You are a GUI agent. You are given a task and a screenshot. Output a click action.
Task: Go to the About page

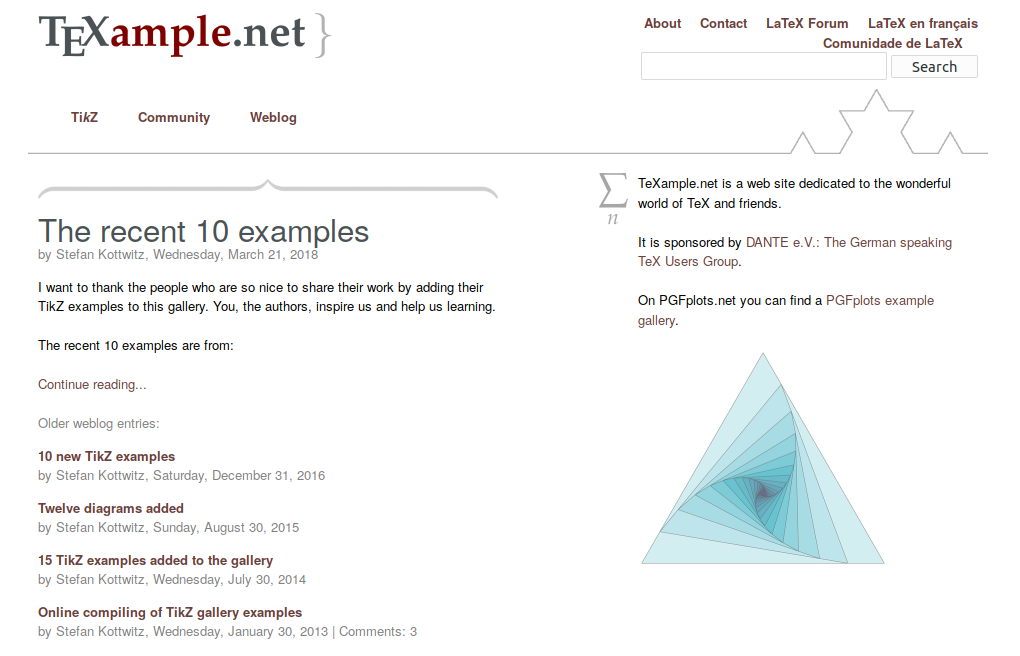click(x=662, y=23)
